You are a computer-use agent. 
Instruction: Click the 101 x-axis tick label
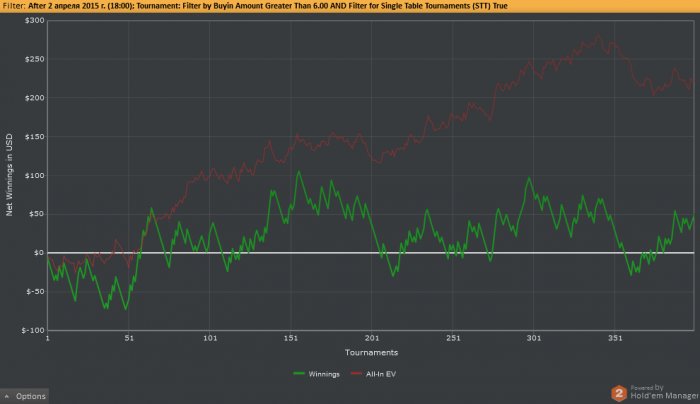[210, 338]
